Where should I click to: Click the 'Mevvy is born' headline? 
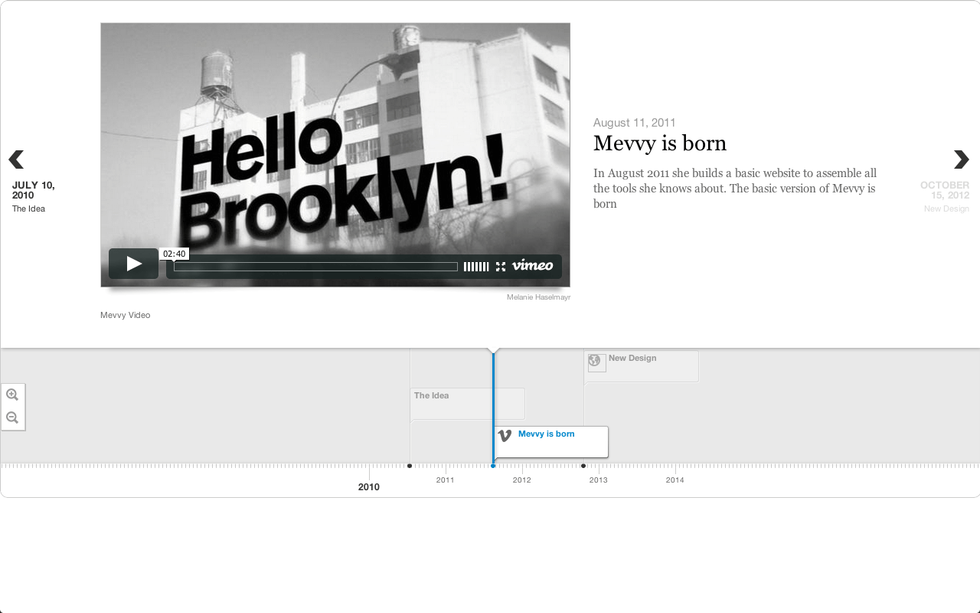pos(659,143)
